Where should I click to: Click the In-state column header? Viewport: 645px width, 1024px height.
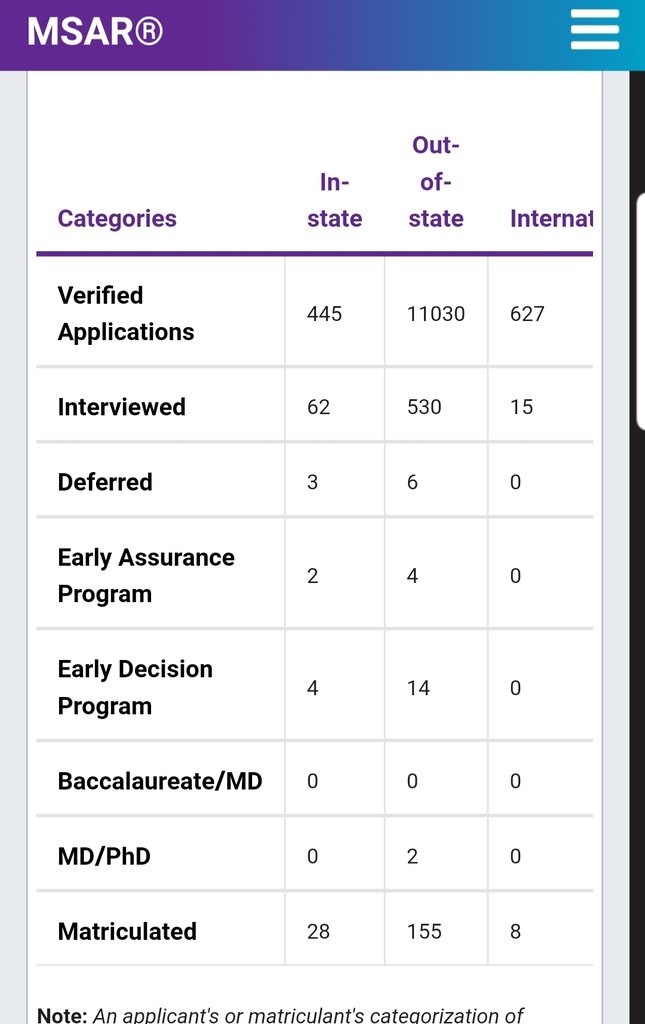pyautogui.click(x=334, y=200)
